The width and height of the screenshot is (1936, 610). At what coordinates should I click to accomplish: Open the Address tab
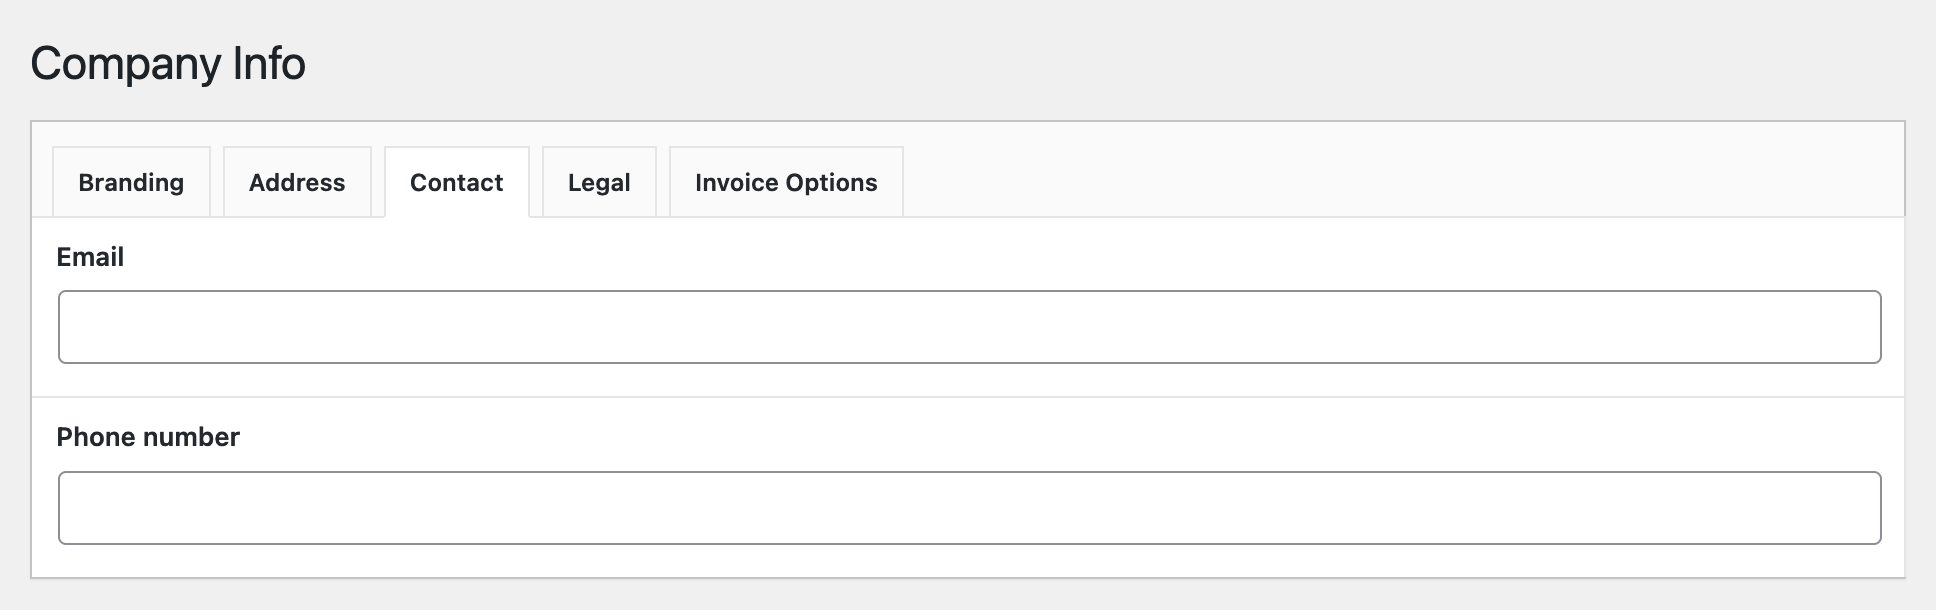coord(297,182)
